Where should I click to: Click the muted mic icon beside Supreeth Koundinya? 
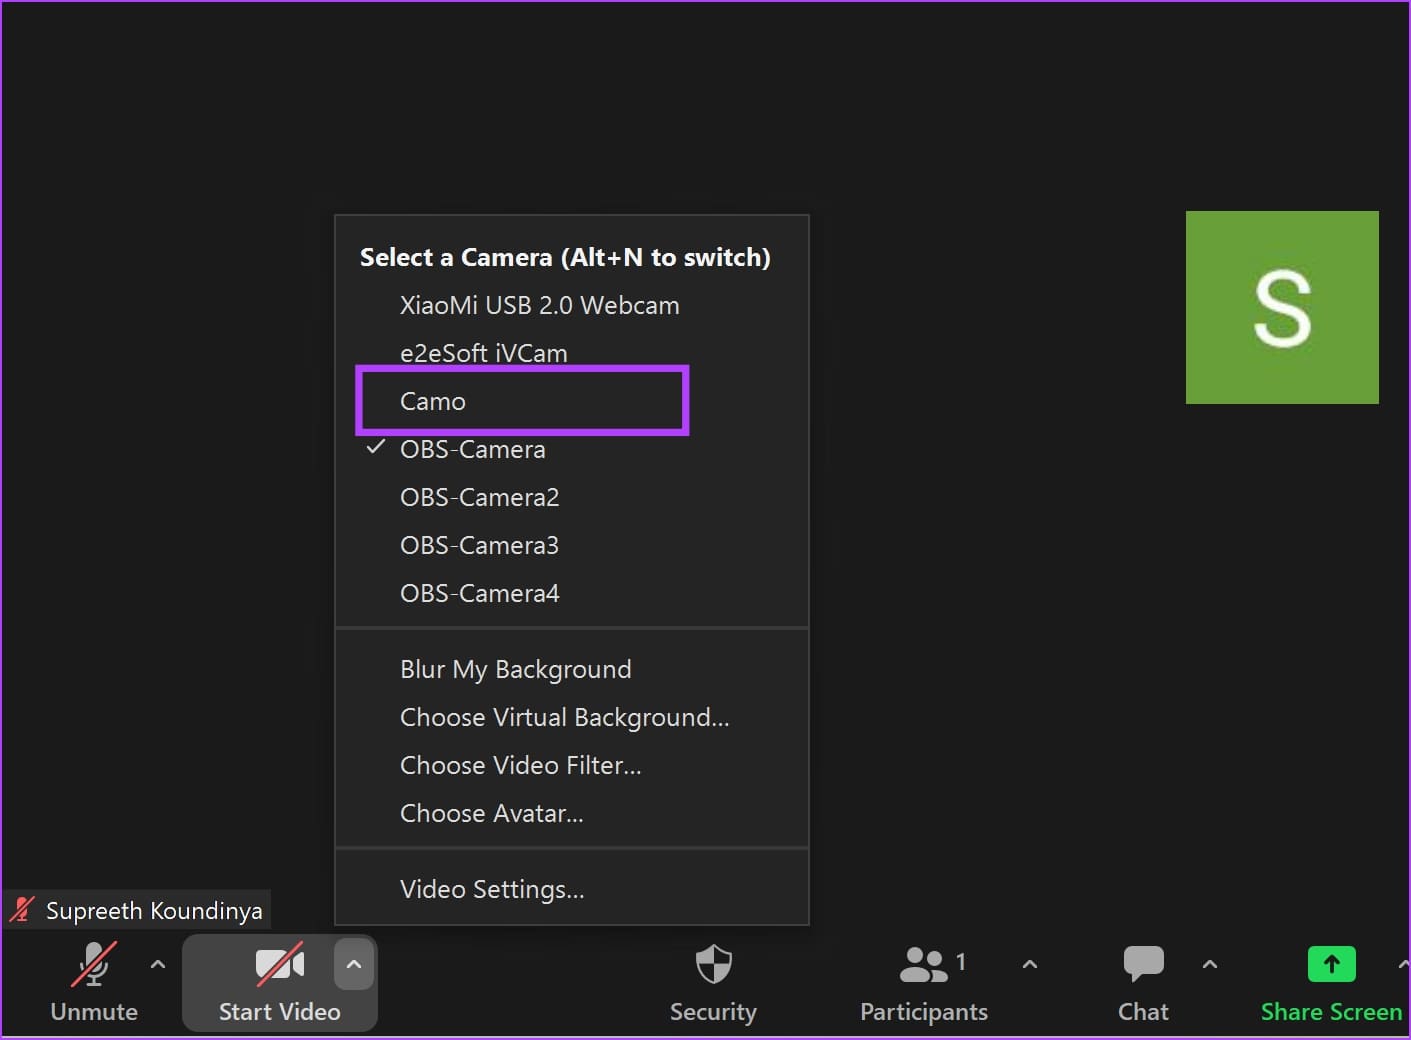click(22, 910)
